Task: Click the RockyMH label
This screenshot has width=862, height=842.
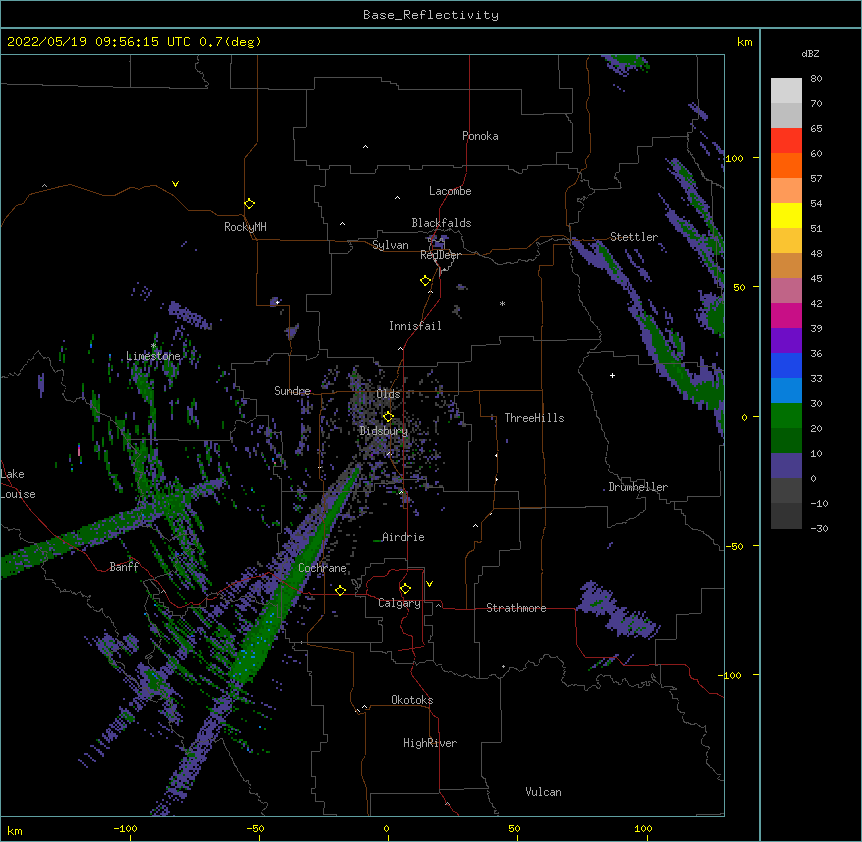Action: tap(245, 227)
